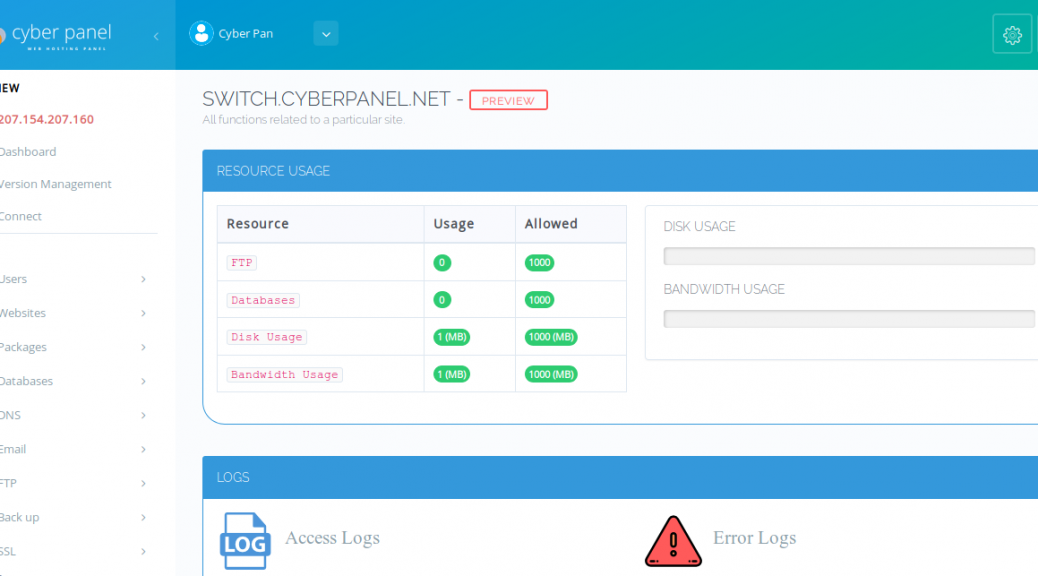Click the Bandwidth Usage resource badge

point(287,373)
